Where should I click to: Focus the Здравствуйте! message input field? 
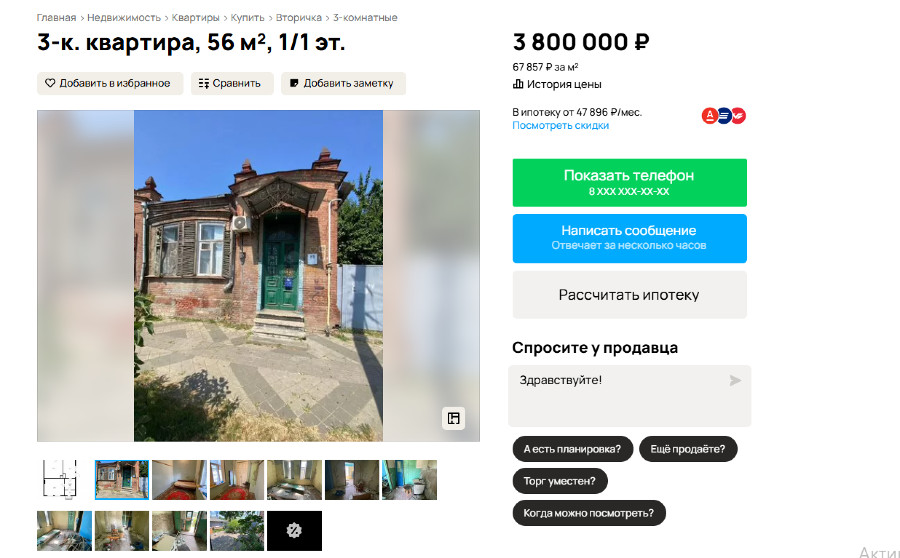tap(630, 396)
